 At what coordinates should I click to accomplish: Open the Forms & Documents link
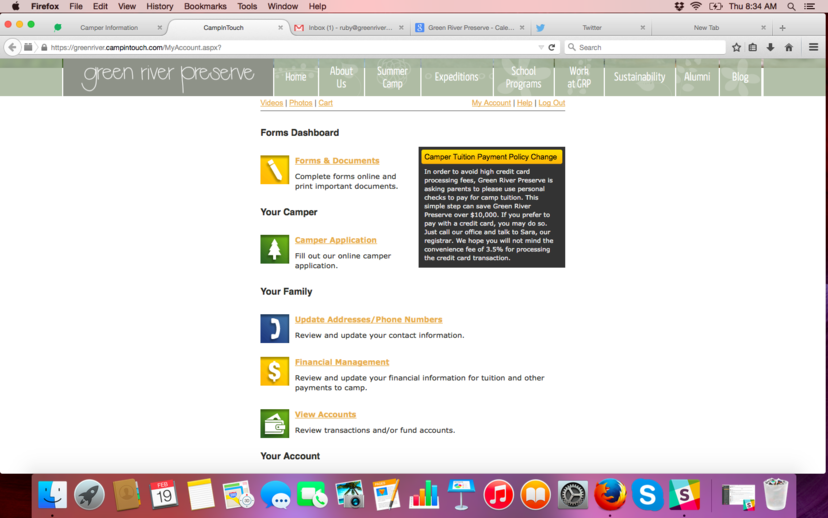337,161
